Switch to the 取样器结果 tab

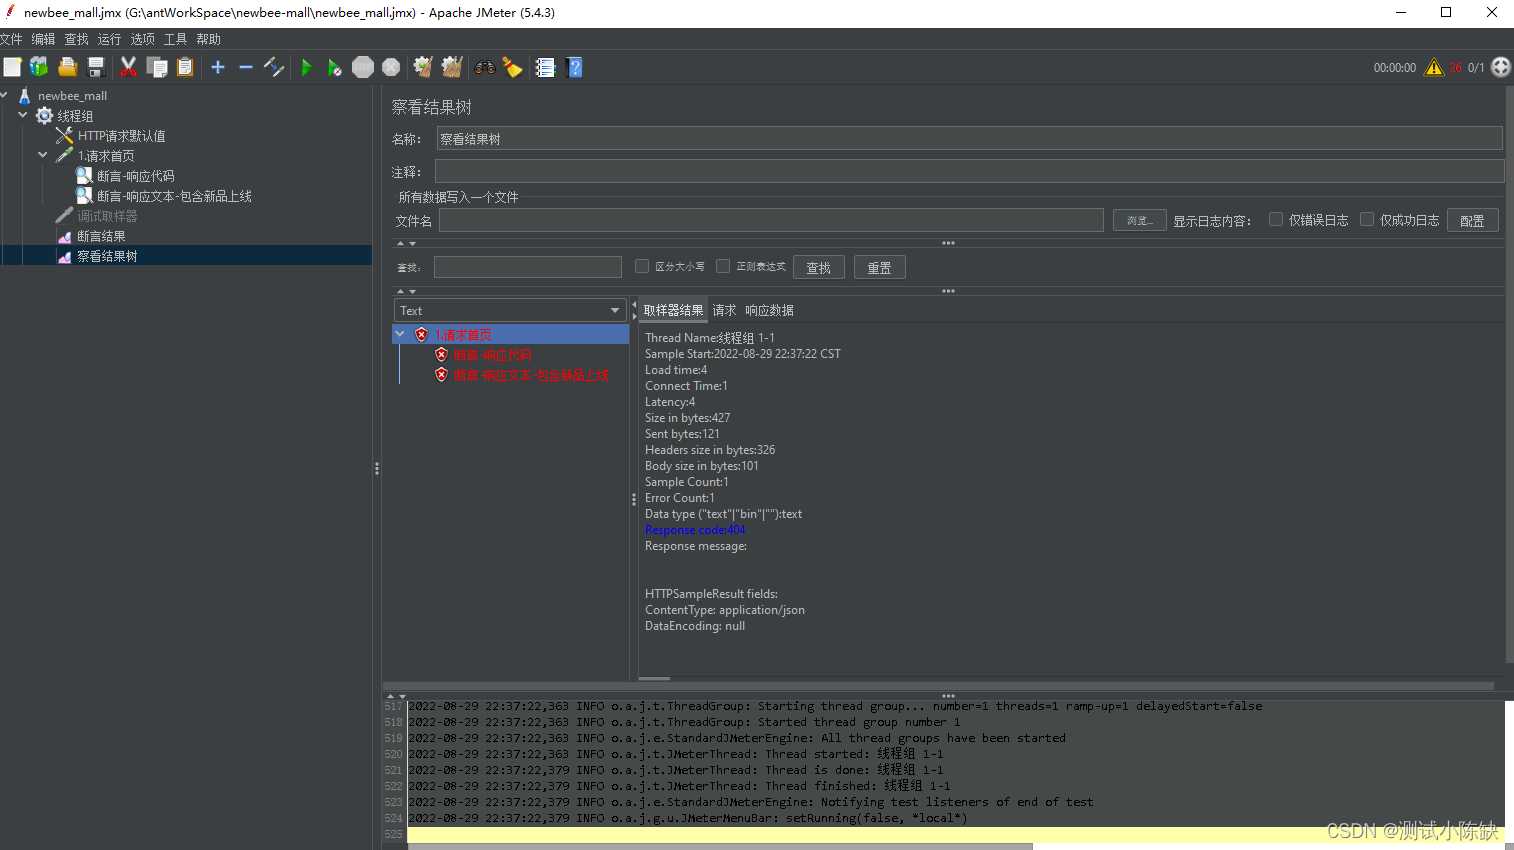click(673, 310)
